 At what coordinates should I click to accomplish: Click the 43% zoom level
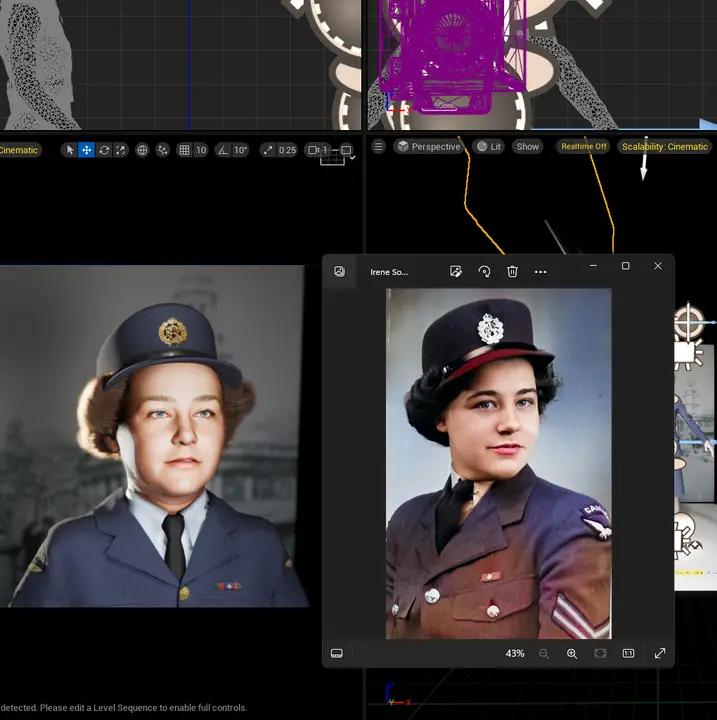515,653
